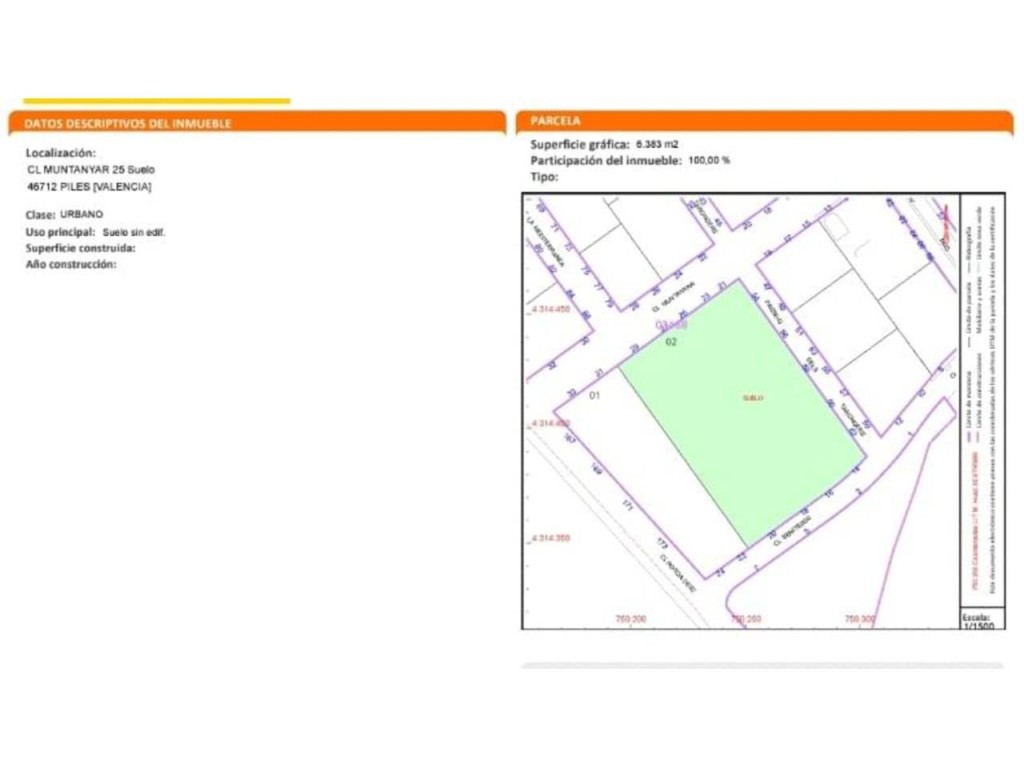Click the DATOS DESCRIPTIVOS DEL INMUEBLE header
Viewport: 1024px width, 768px height.
tap(128, 123)
